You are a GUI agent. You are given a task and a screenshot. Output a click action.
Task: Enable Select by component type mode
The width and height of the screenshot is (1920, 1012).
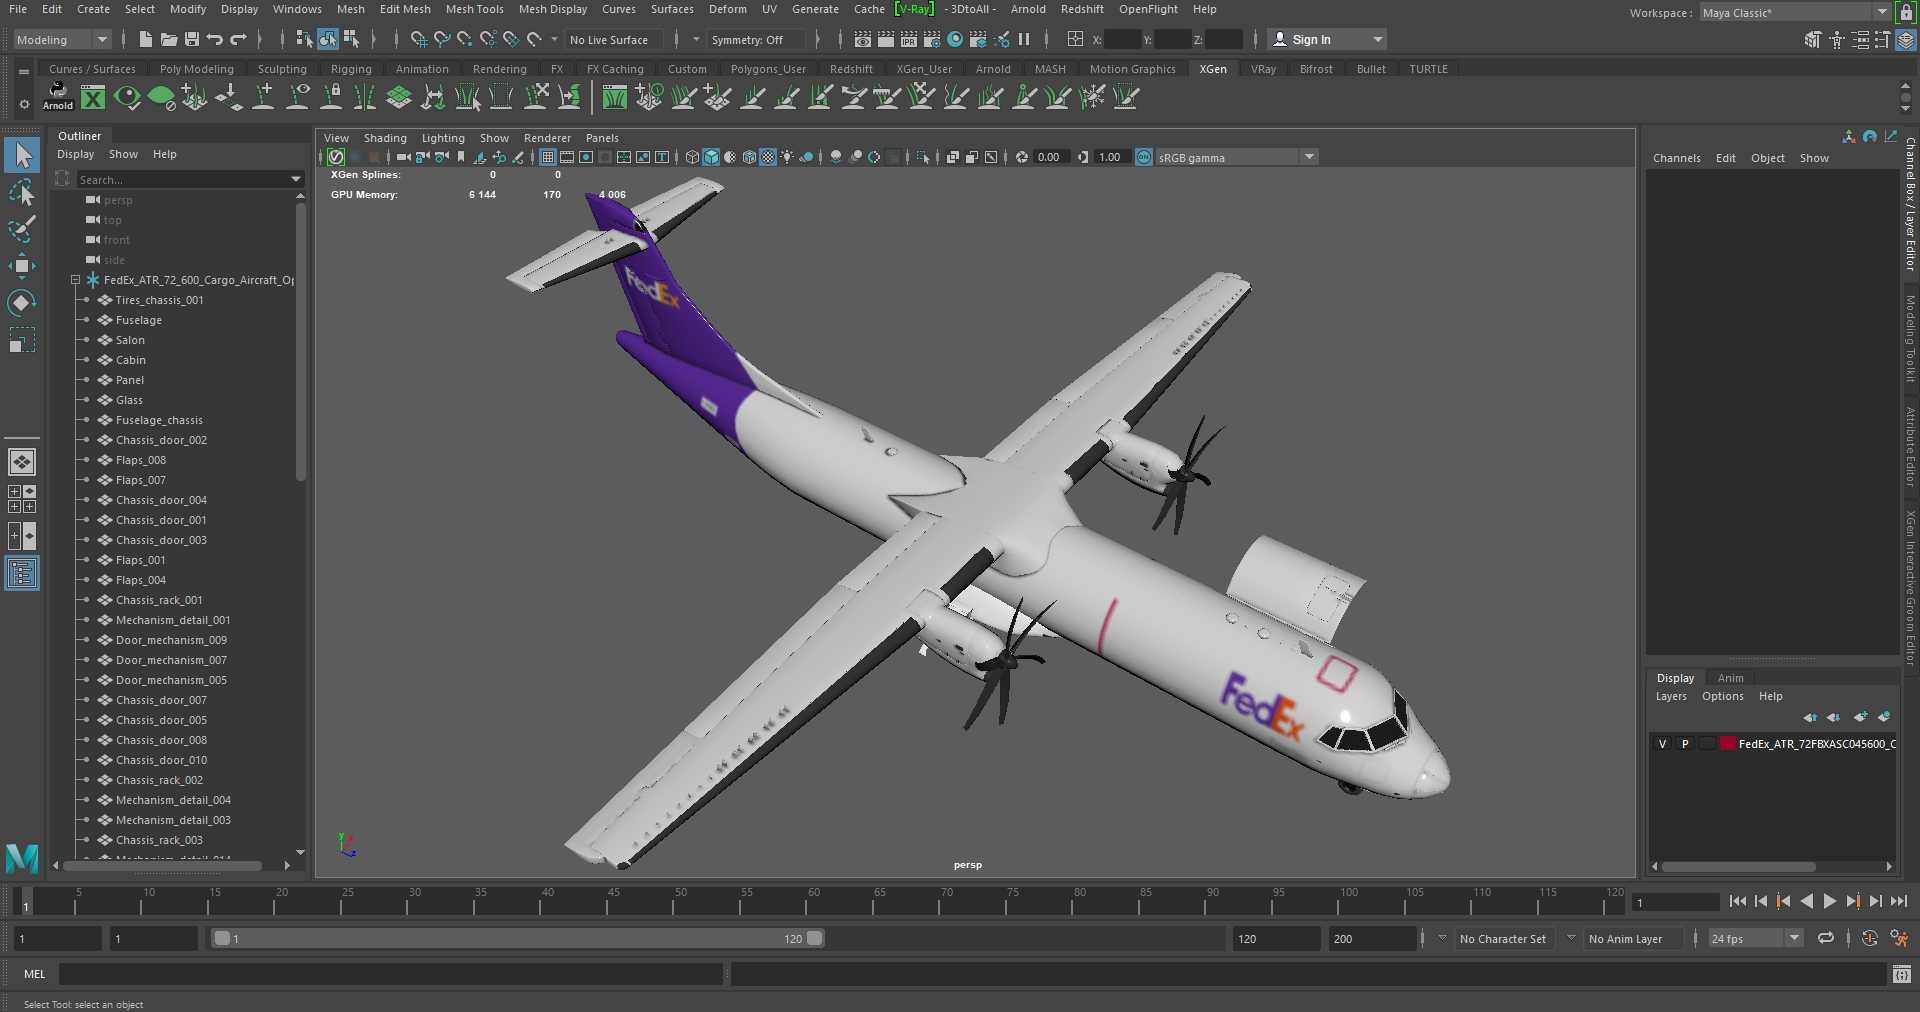point(351,39)
